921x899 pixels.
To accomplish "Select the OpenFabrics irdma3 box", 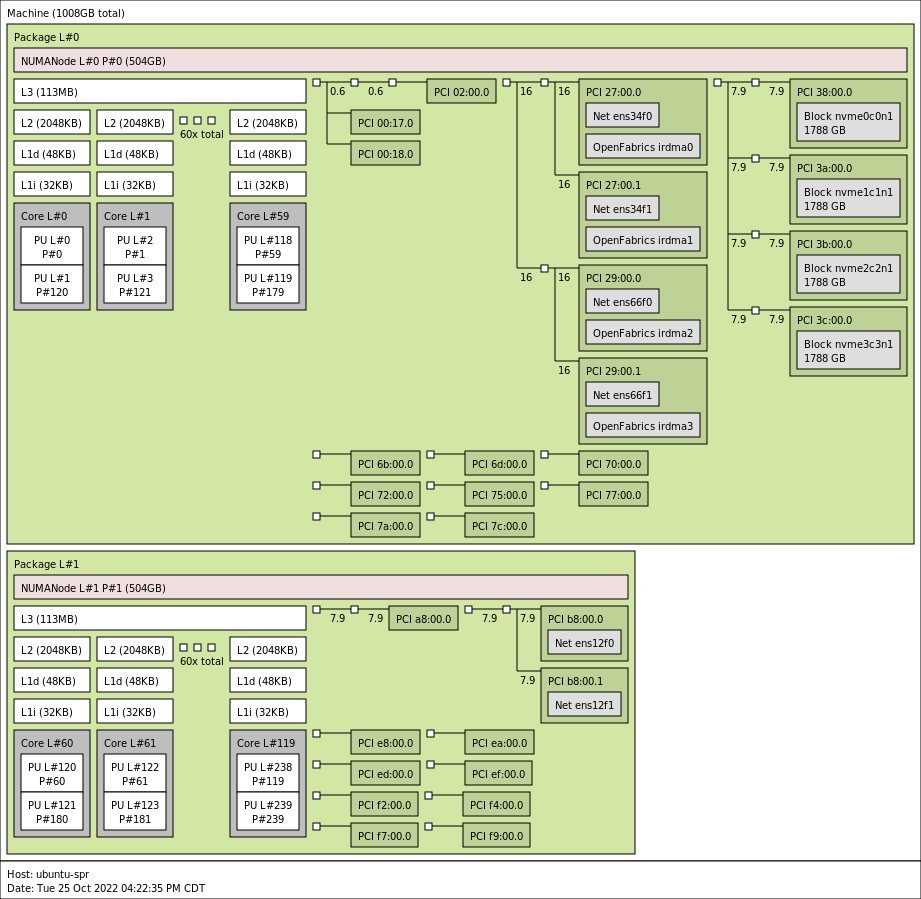I will (x=642, y=425).
